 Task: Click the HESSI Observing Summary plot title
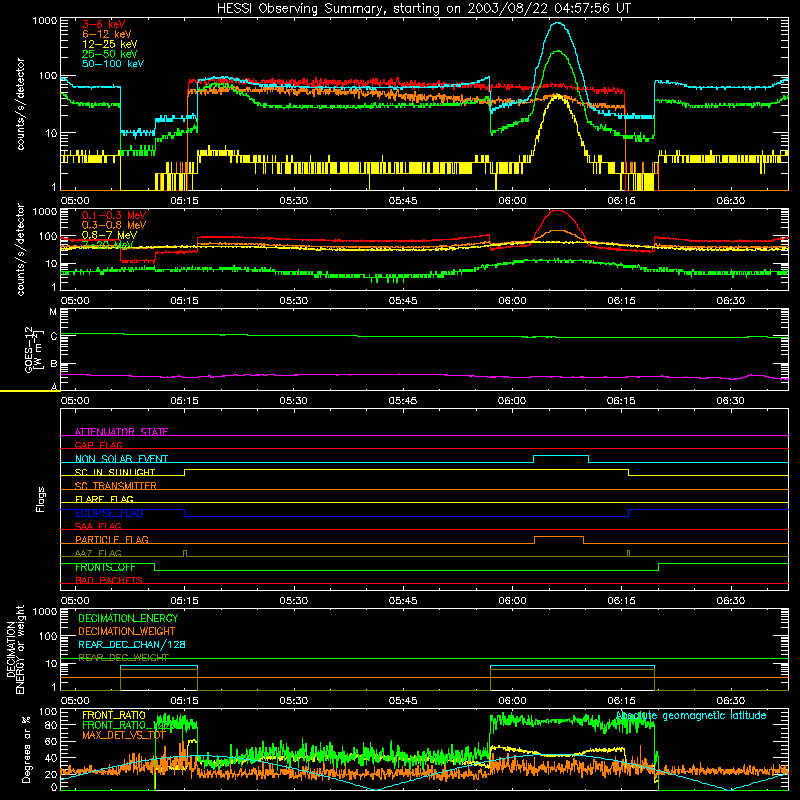[x=423, y=9]
